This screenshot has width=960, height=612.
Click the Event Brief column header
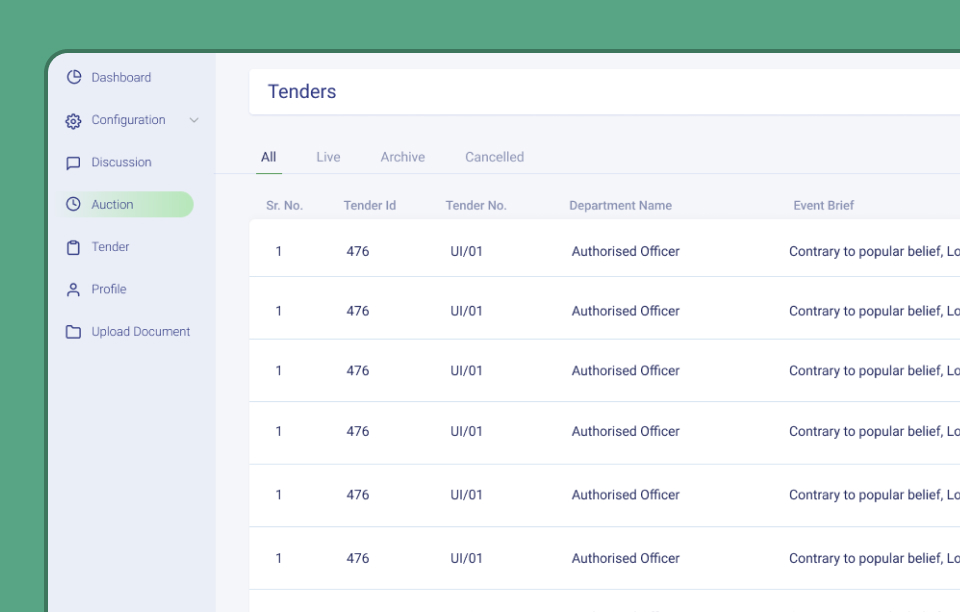[823, 206]
